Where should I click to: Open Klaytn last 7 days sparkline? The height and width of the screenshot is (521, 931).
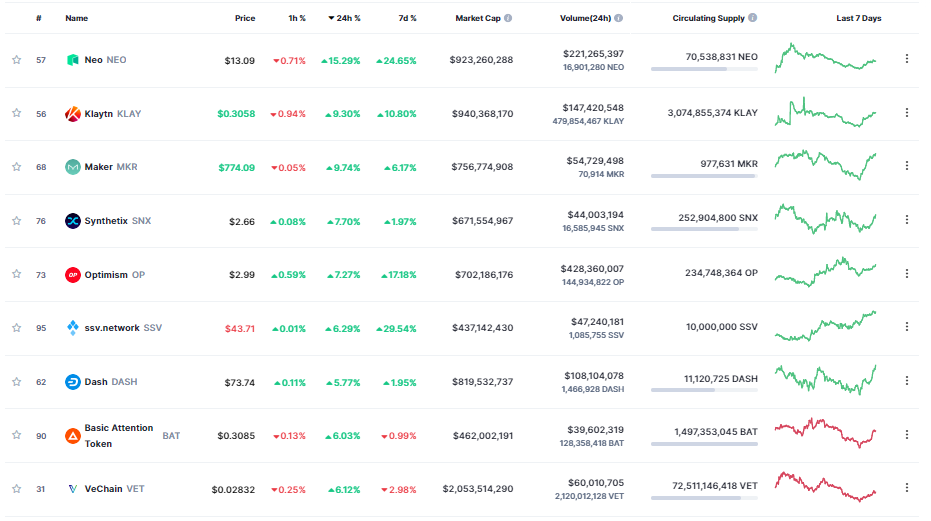coord(825,112)
